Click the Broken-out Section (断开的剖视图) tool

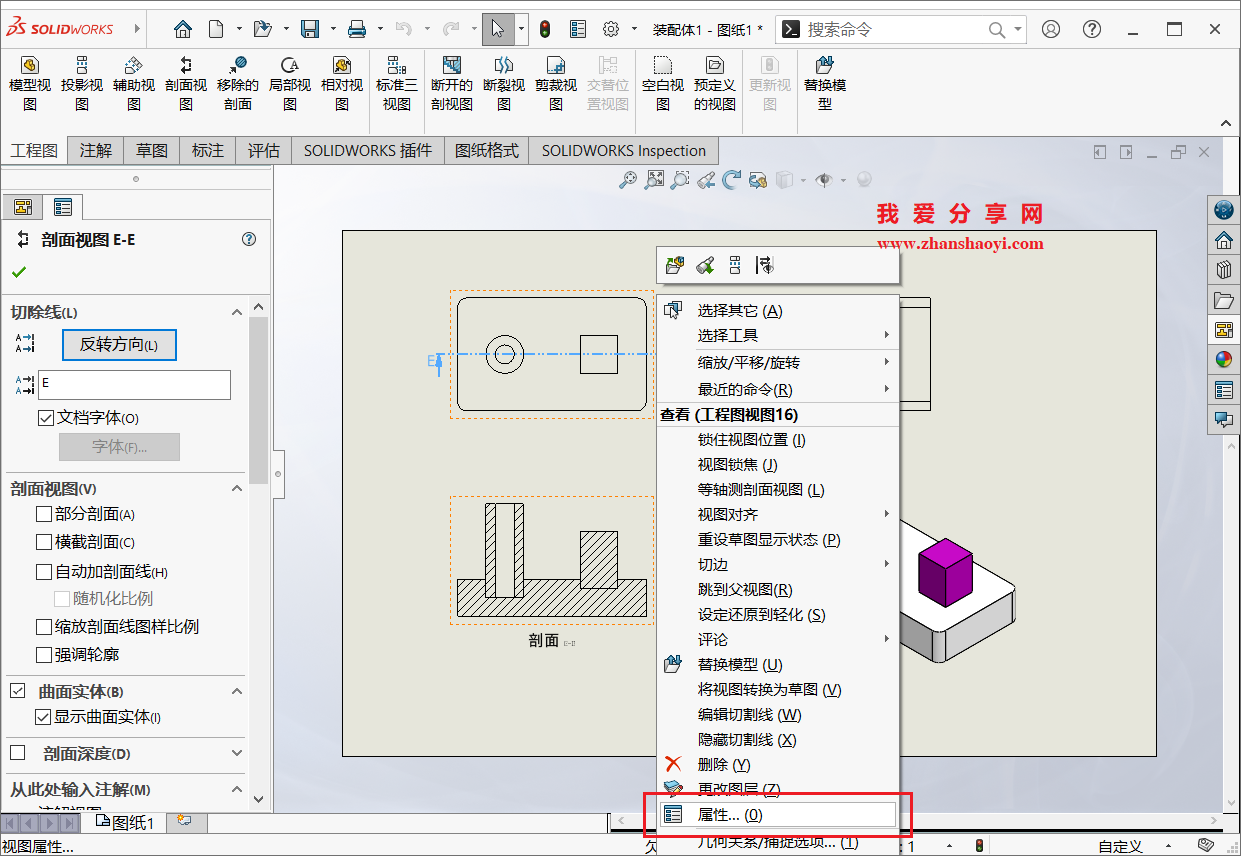coord(452,83)
